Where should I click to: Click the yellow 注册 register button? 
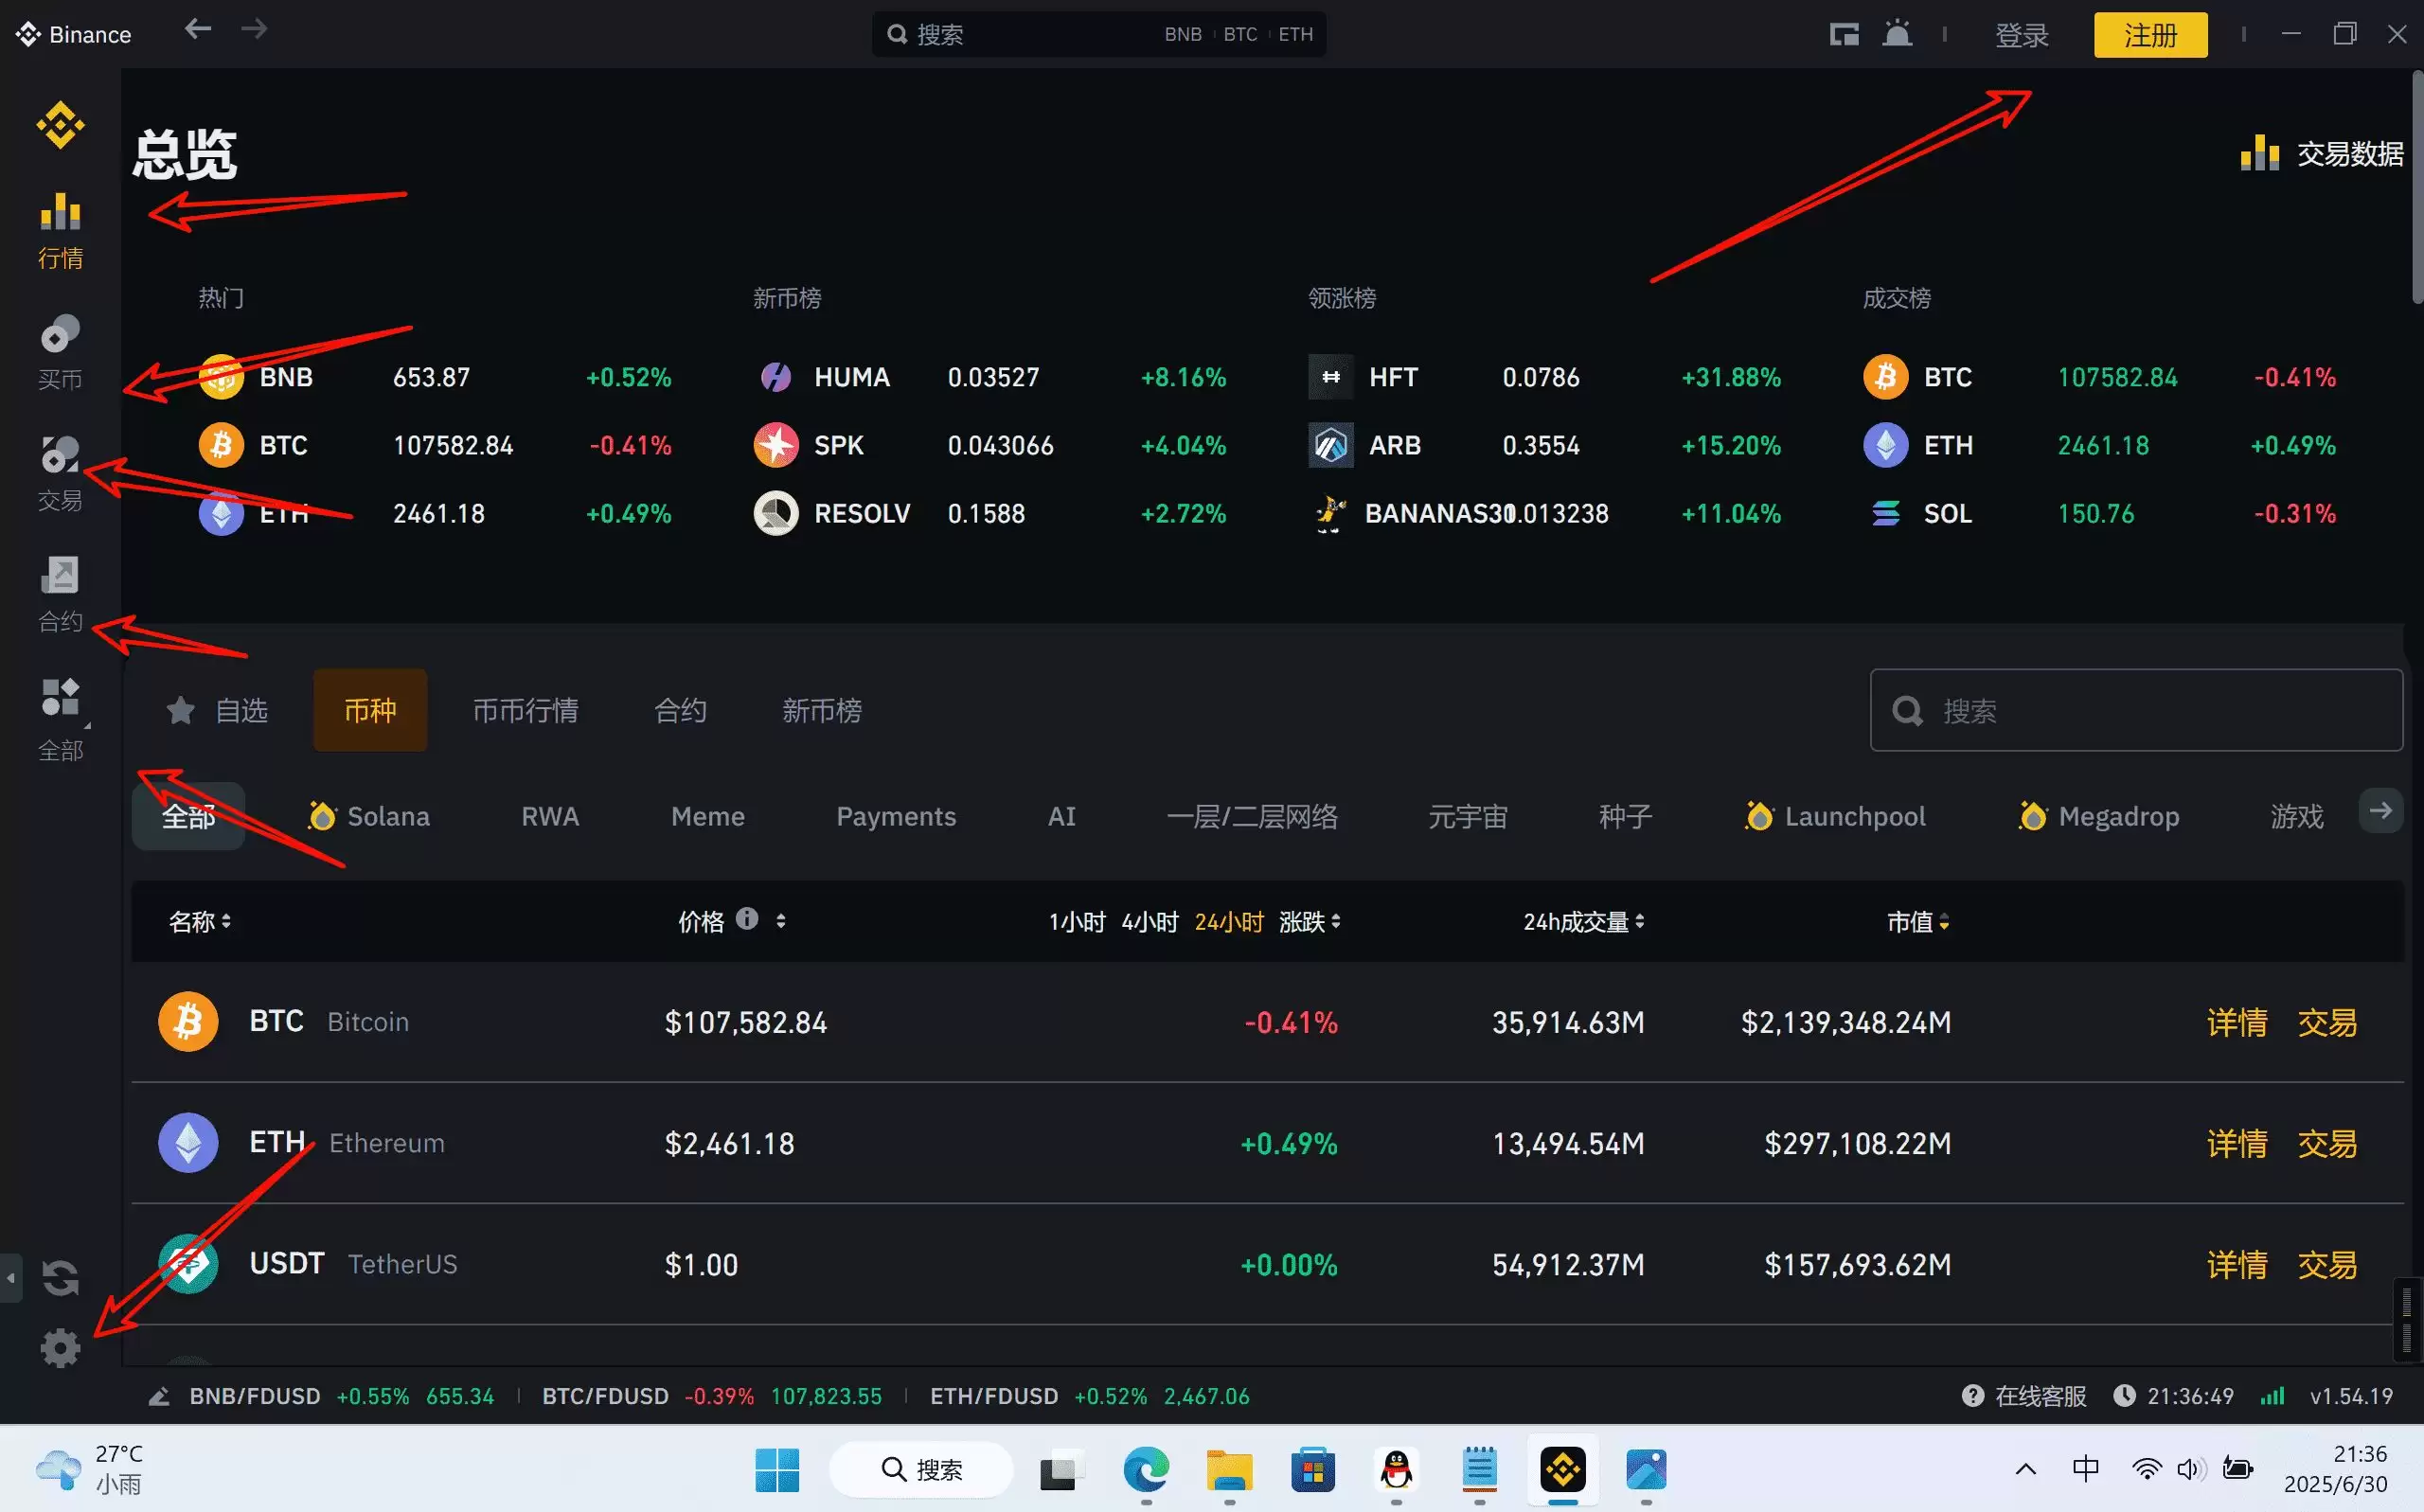2149,33
